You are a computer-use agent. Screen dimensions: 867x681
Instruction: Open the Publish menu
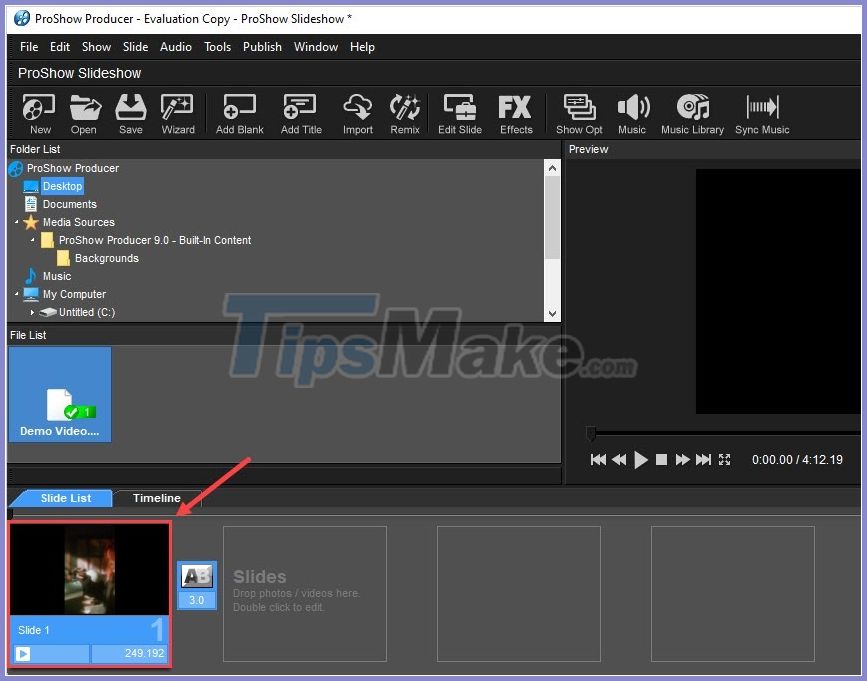coord(262,46)
